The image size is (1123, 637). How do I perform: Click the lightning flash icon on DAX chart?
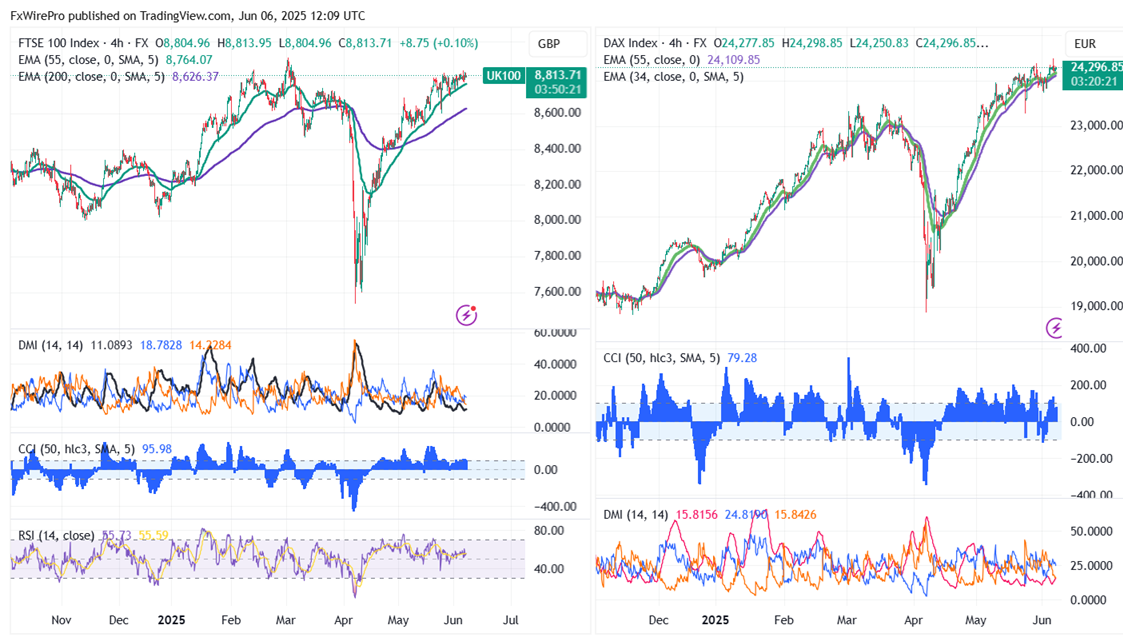(1055, 328)
